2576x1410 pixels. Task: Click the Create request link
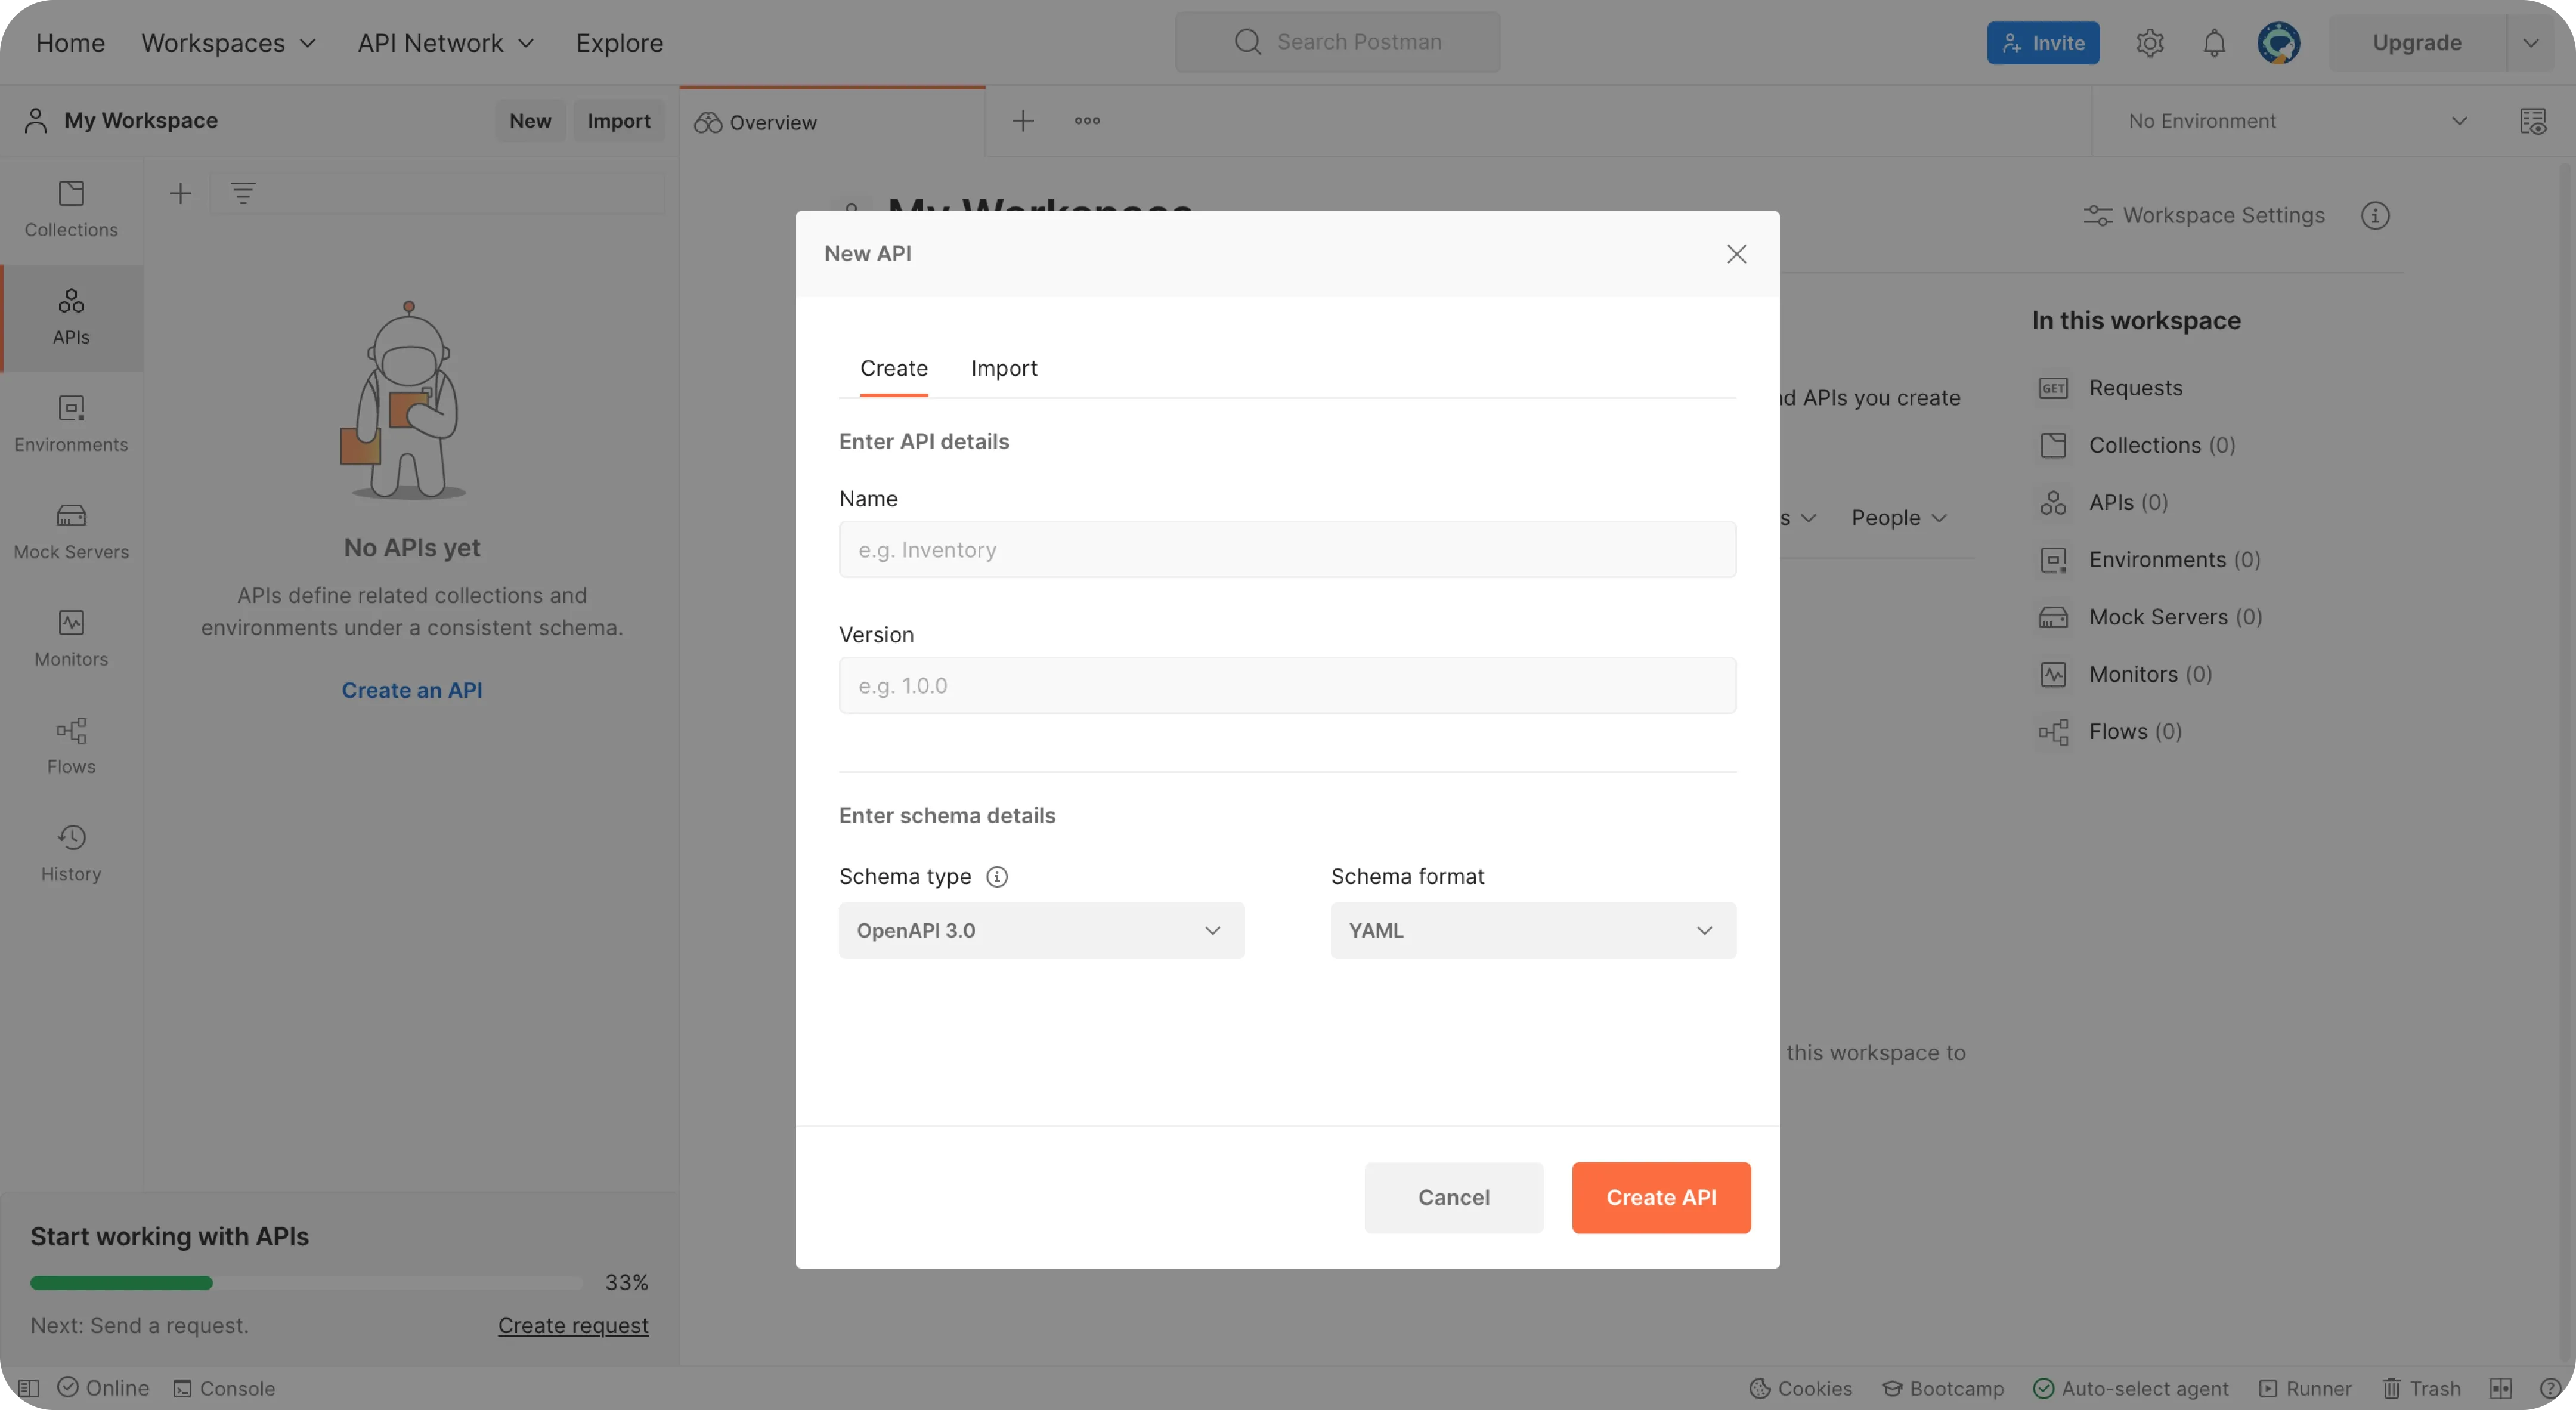(573, 1325)
